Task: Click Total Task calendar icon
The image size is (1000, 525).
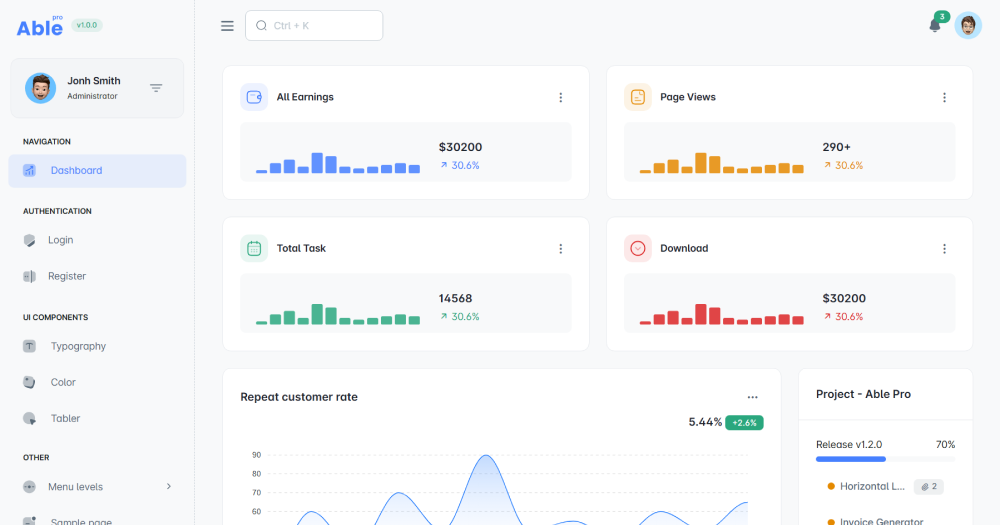Action: (x=254, y=248)
